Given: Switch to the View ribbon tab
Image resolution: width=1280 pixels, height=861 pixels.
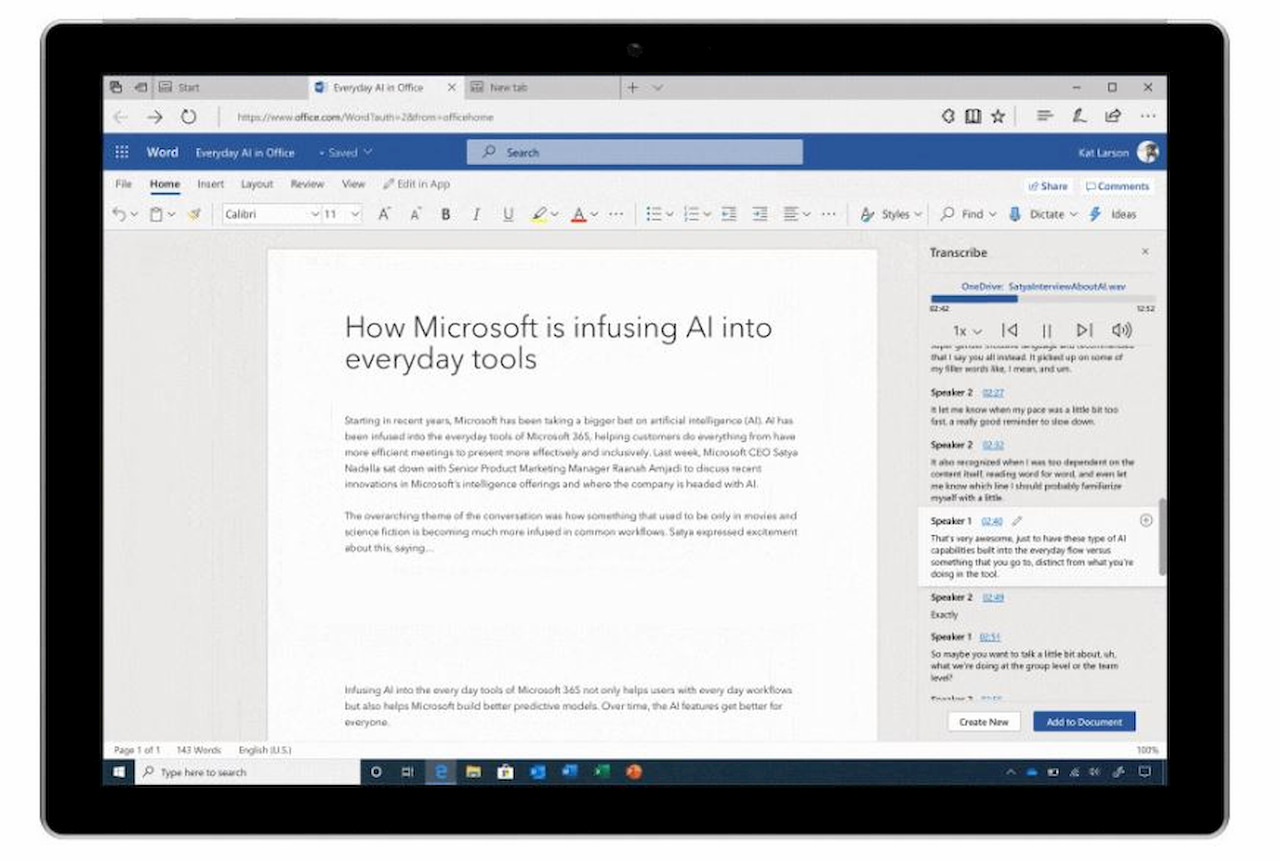Looking at the screenshot, I should pos(353,184).
